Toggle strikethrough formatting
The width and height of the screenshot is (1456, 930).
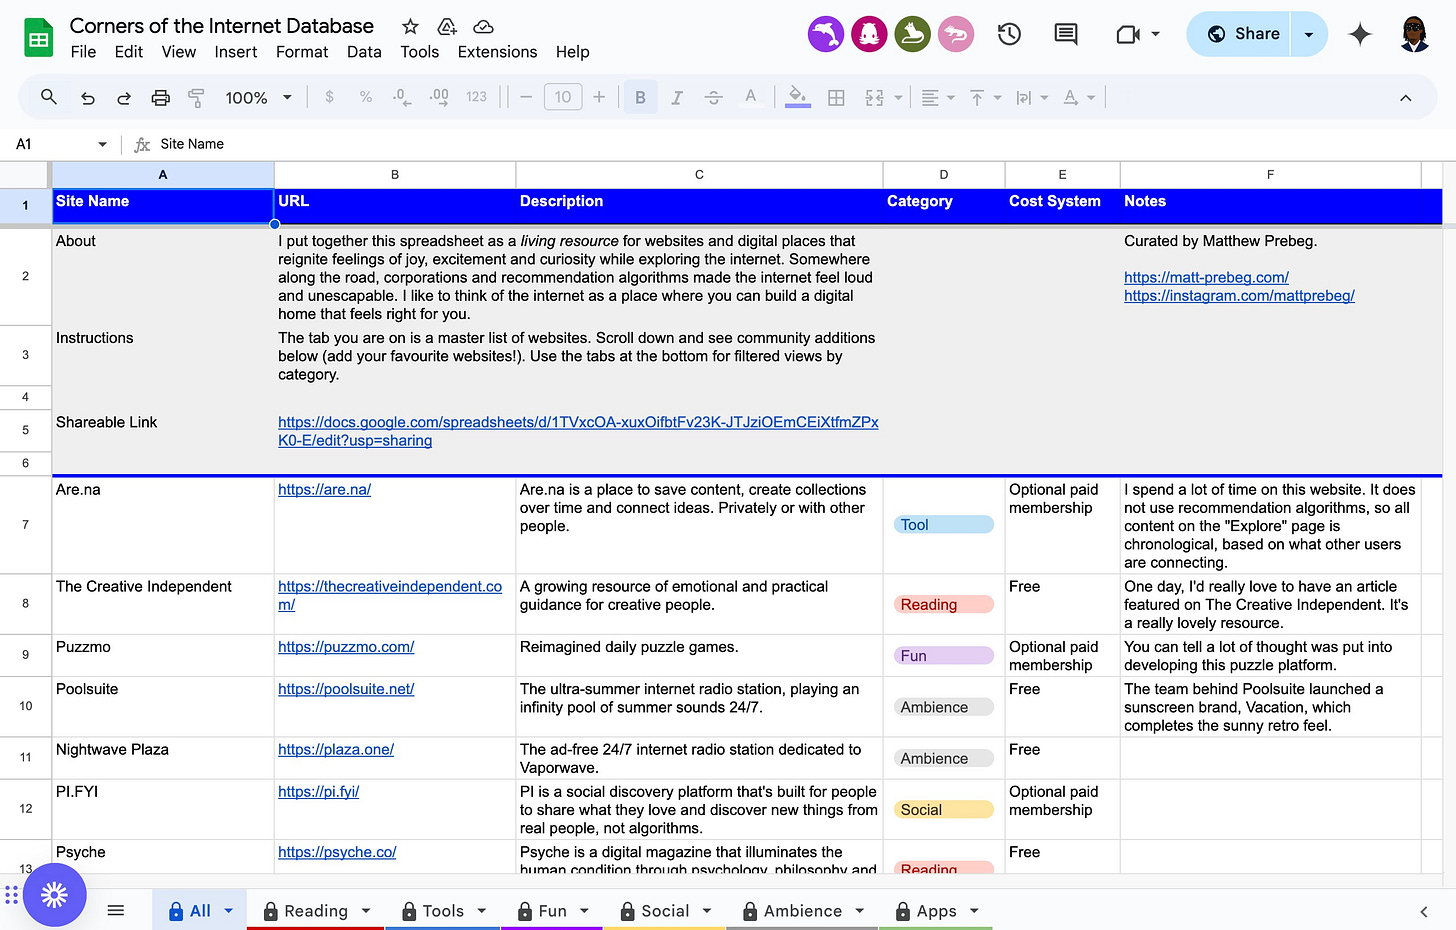pos(713,98)
